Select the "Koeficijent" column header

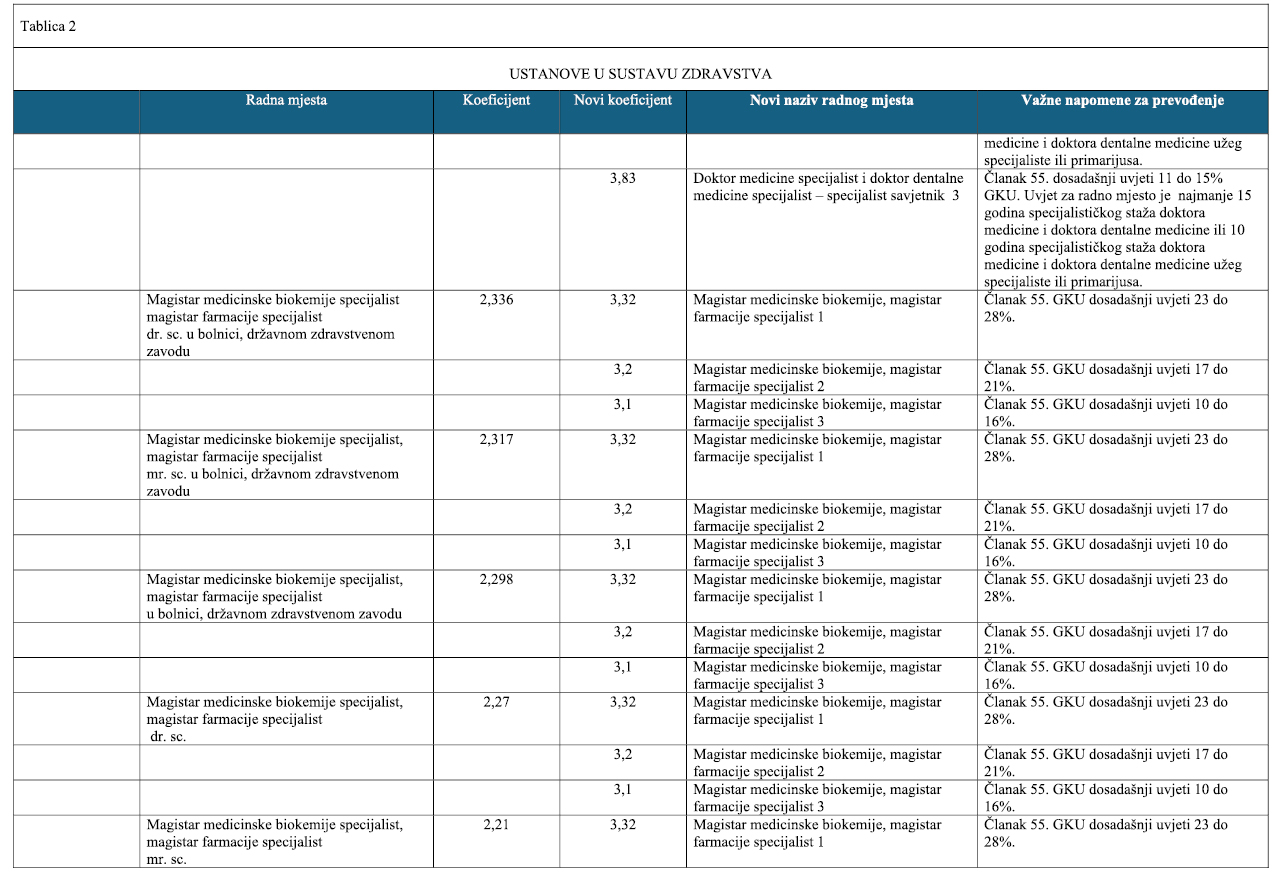[496, 101]
